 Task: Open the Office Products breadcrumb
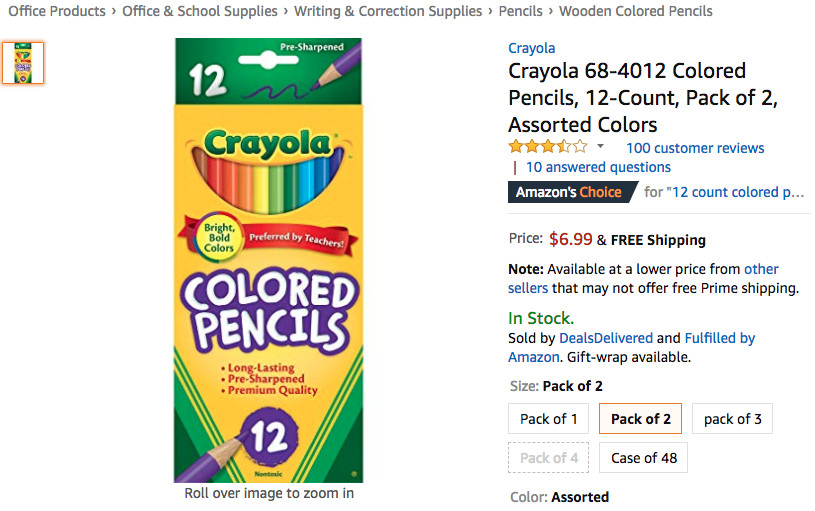[x=57, y=12]
